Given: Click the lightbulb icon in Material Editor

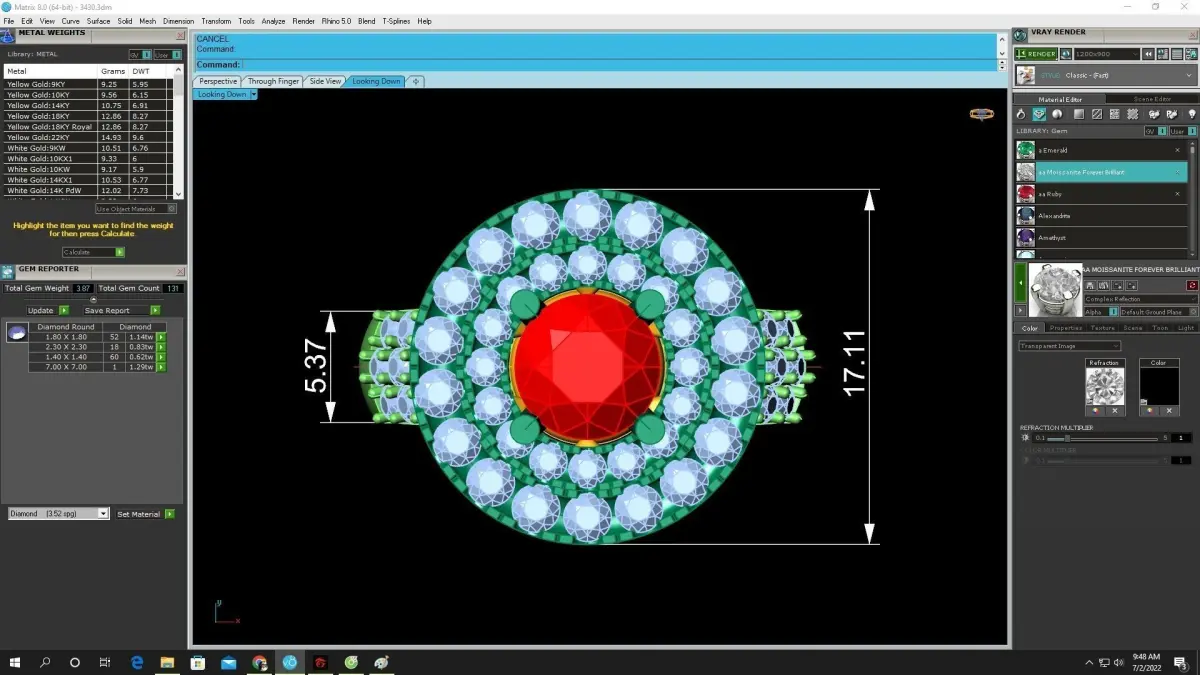Looking at the screenshot, I should (x=1191, y=114).
